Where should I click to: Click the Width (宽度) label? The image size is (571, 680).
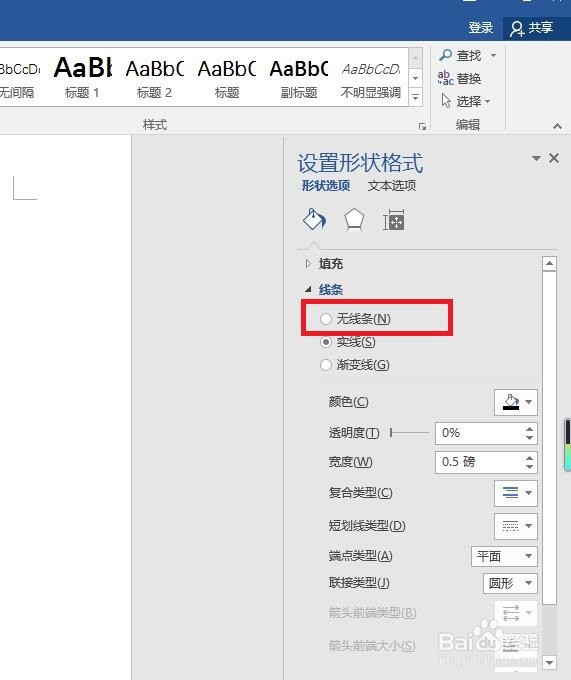coord(350,462)
